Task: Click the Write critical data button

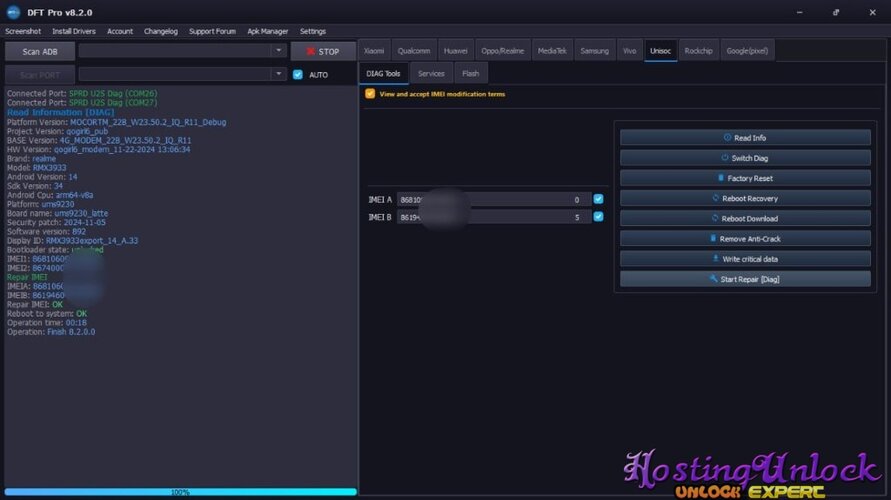Action: pyautogui.click(x=745, y=259)
